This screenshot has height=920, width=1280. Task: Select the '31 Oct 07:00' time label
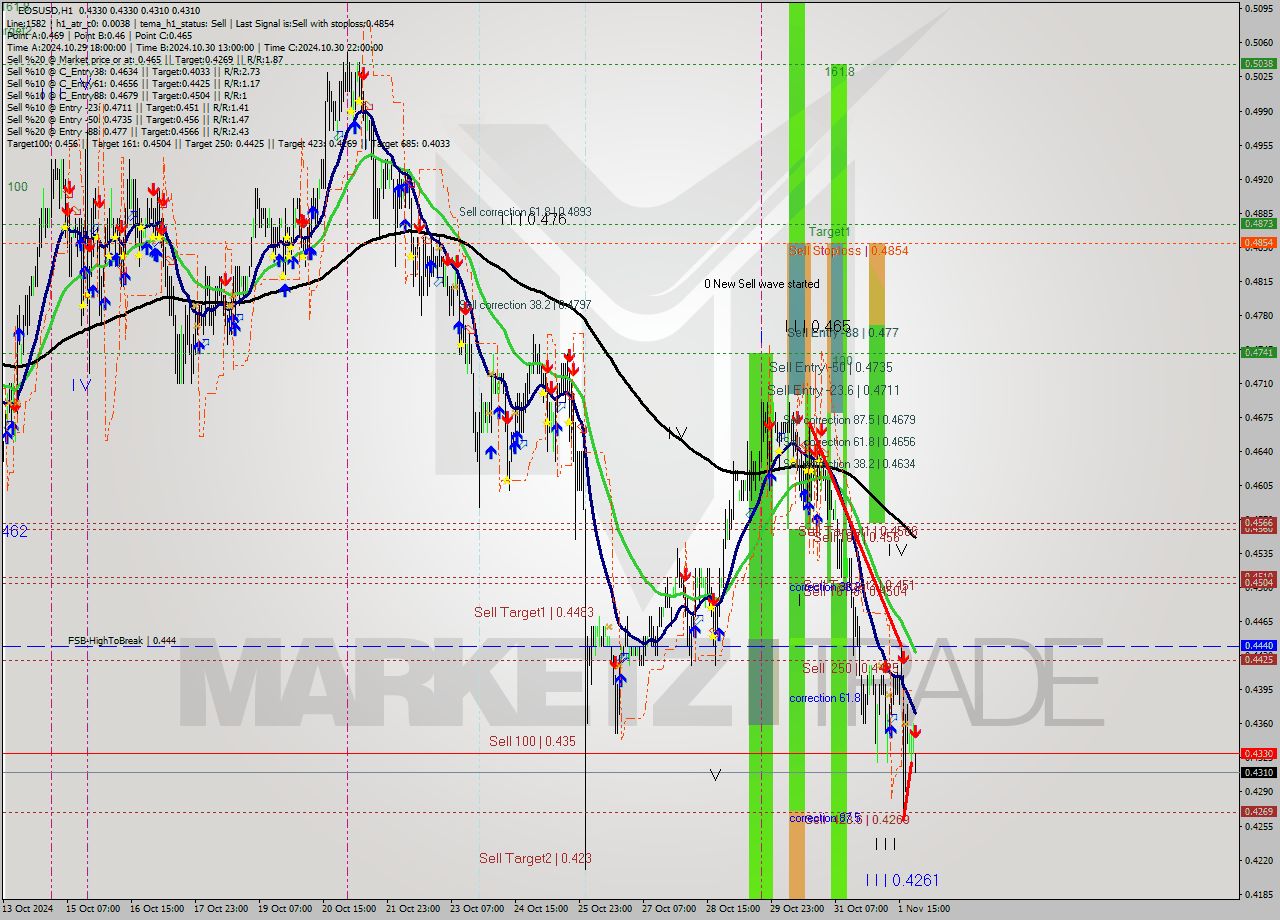coord(860,909)
